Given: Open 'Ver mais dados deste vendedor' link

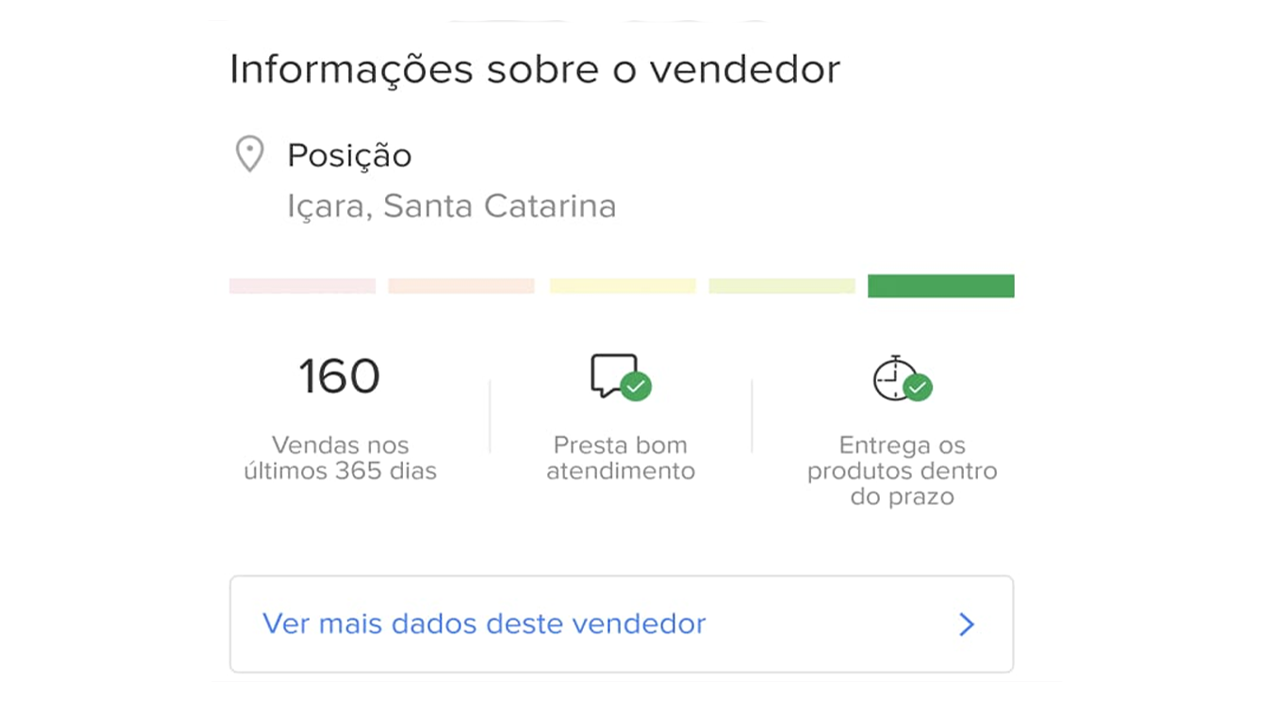Looking at the screenshot, I should tap(484, 624).
